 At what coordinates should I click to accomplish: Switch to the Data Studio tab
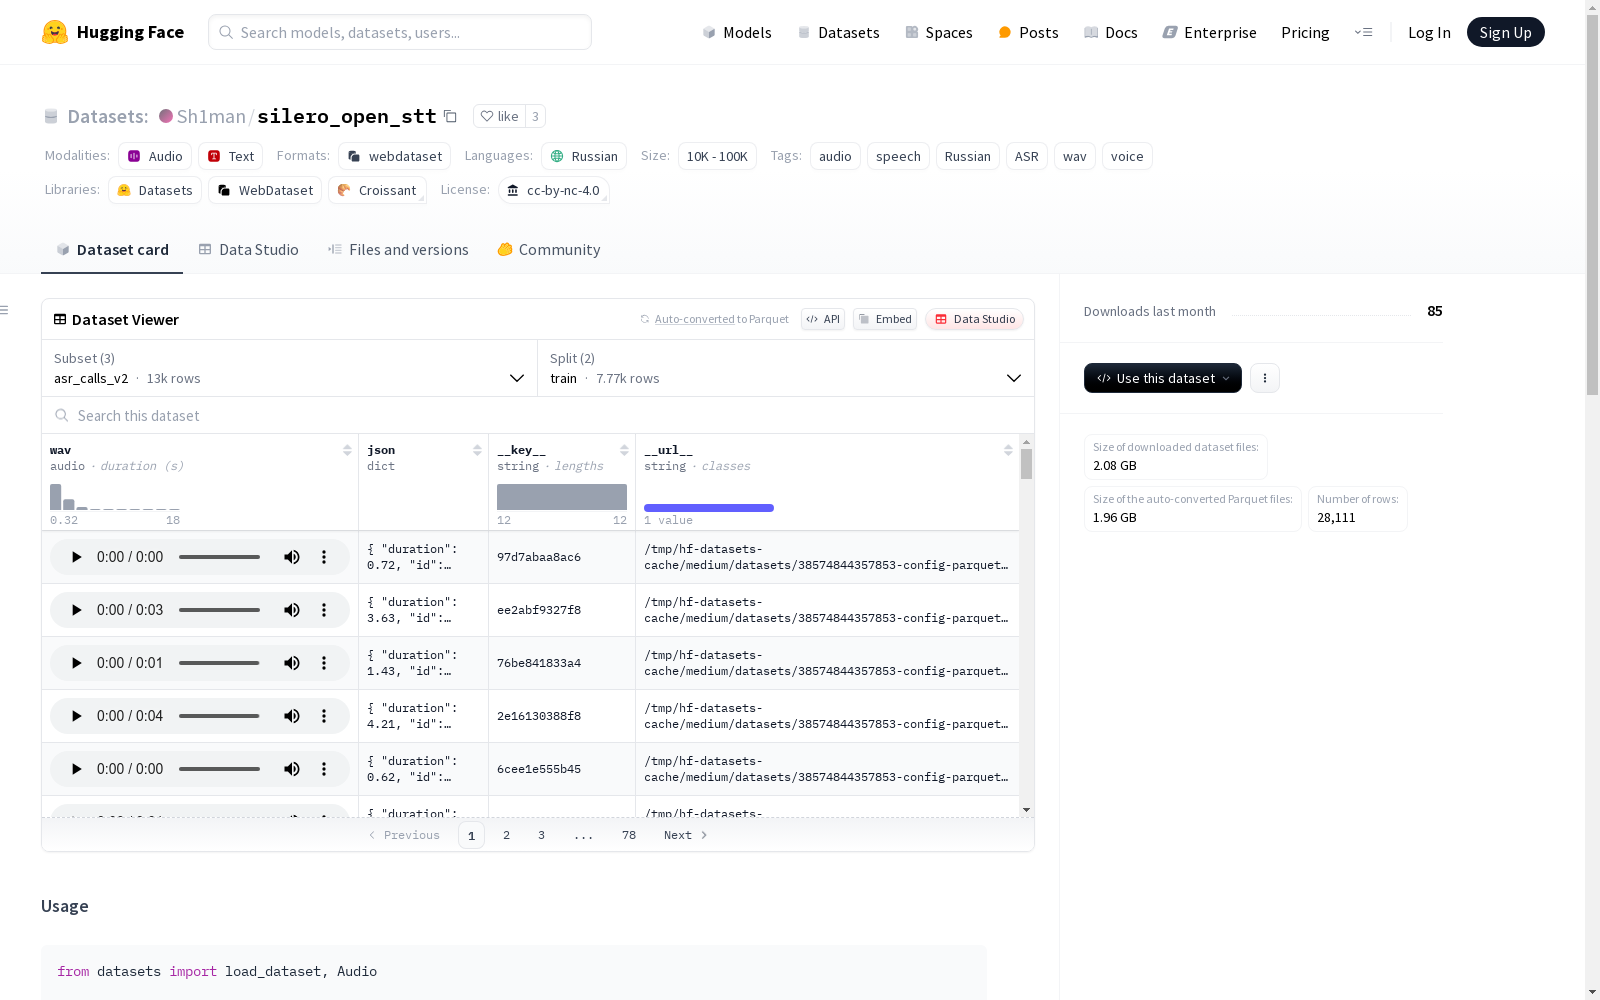(248, 250)
